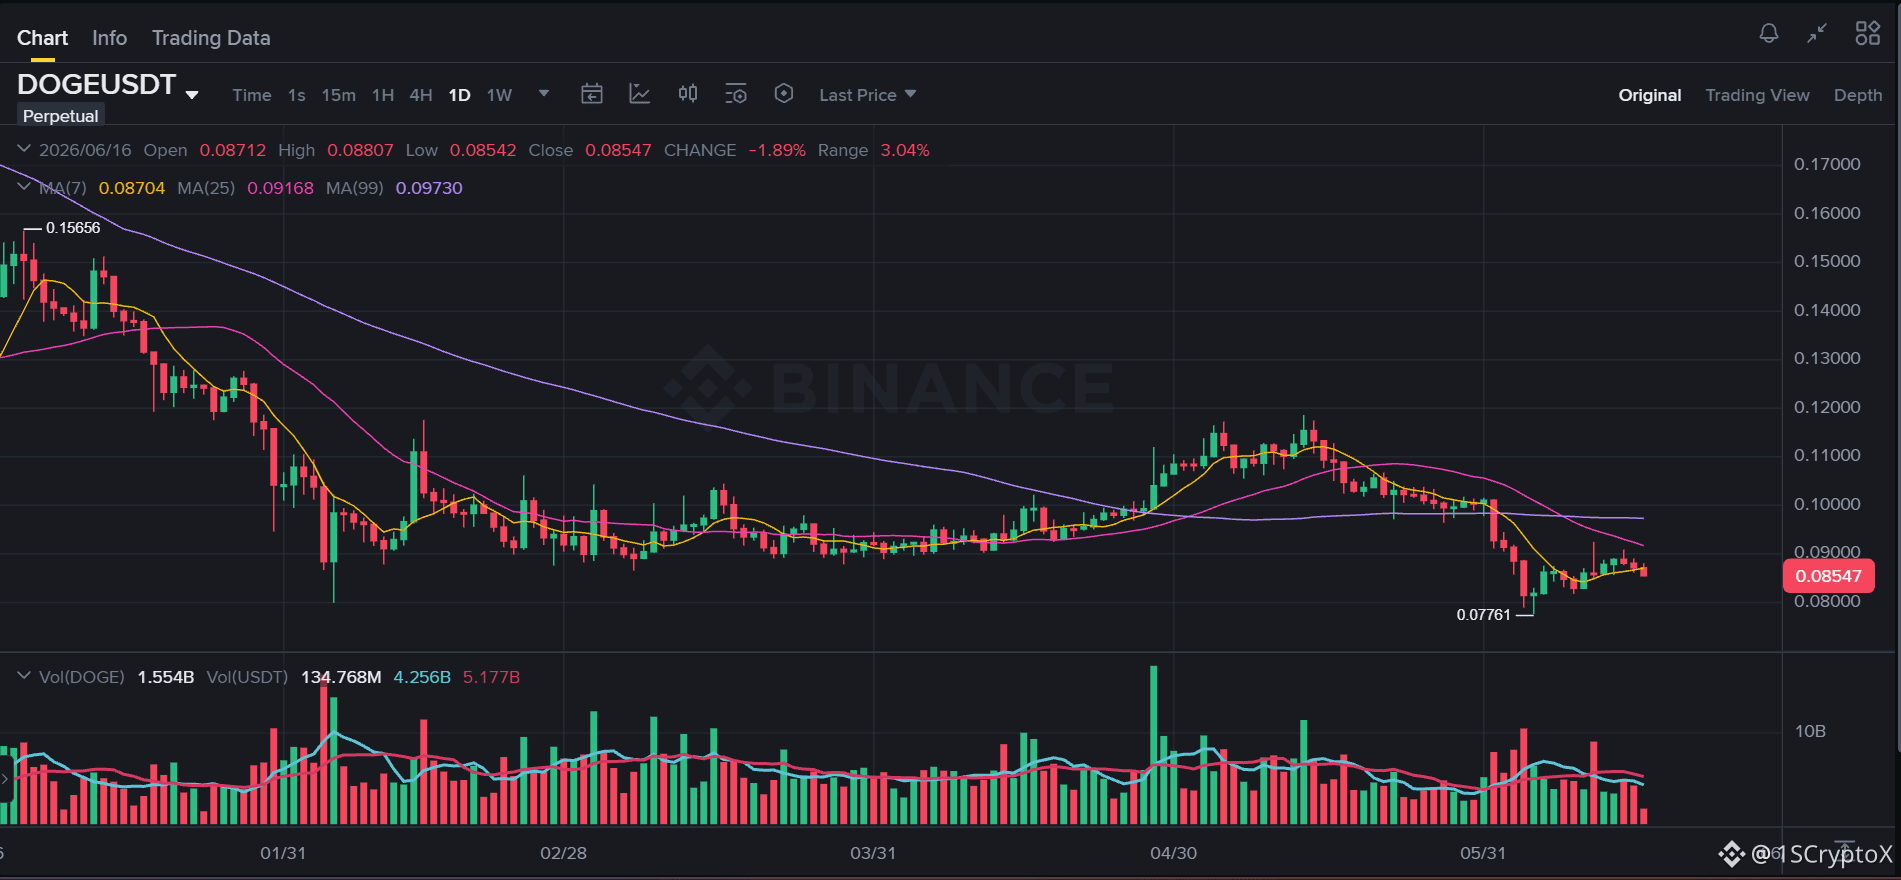This screenshot has height=880, width=1901.
Task: Open the technical indicators line chart icon
Action: tap(640, 94)
